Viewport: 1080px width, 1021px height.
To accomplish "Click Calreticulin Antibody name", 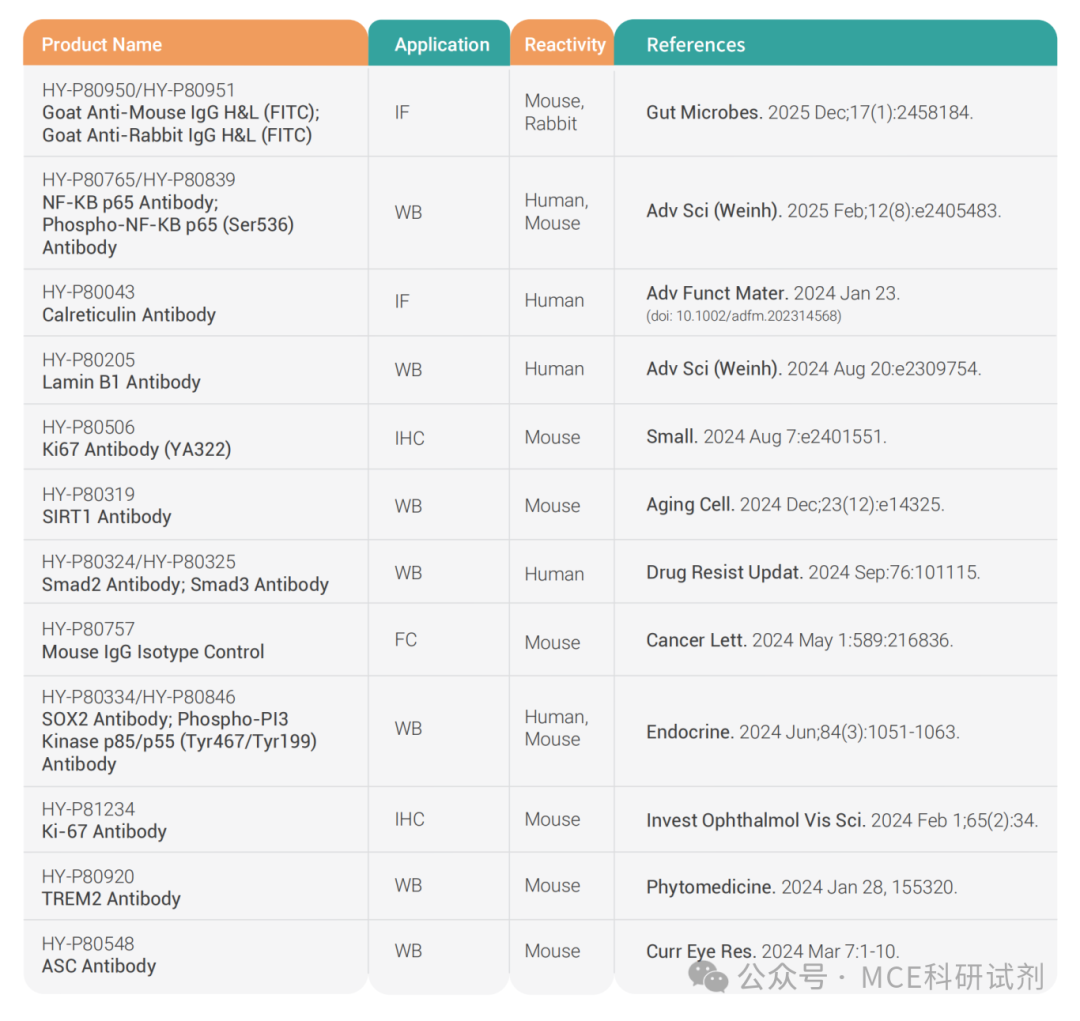I will point(129,315).
